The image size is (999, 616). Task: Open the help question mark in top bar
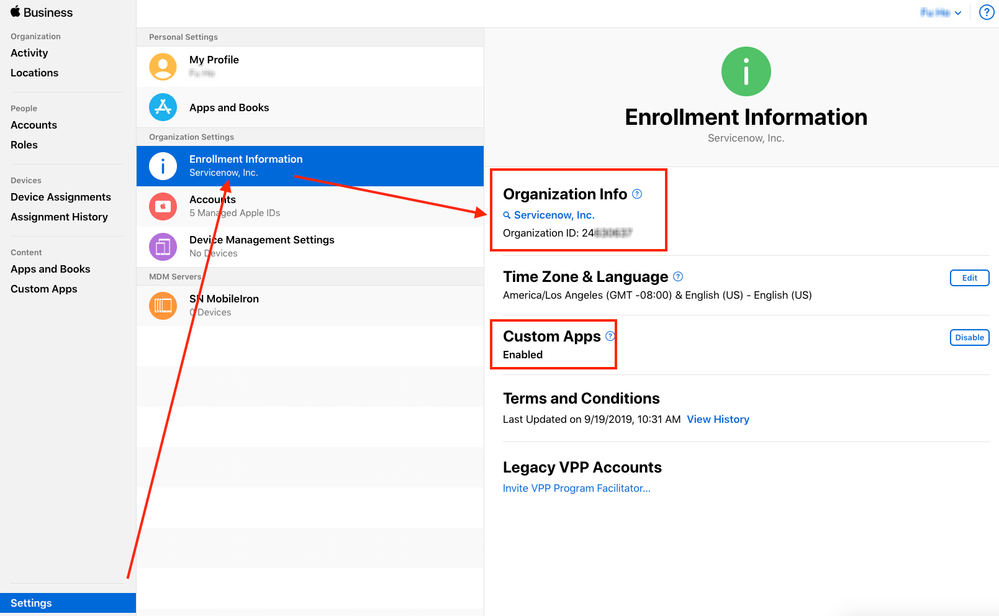[986, 12]
